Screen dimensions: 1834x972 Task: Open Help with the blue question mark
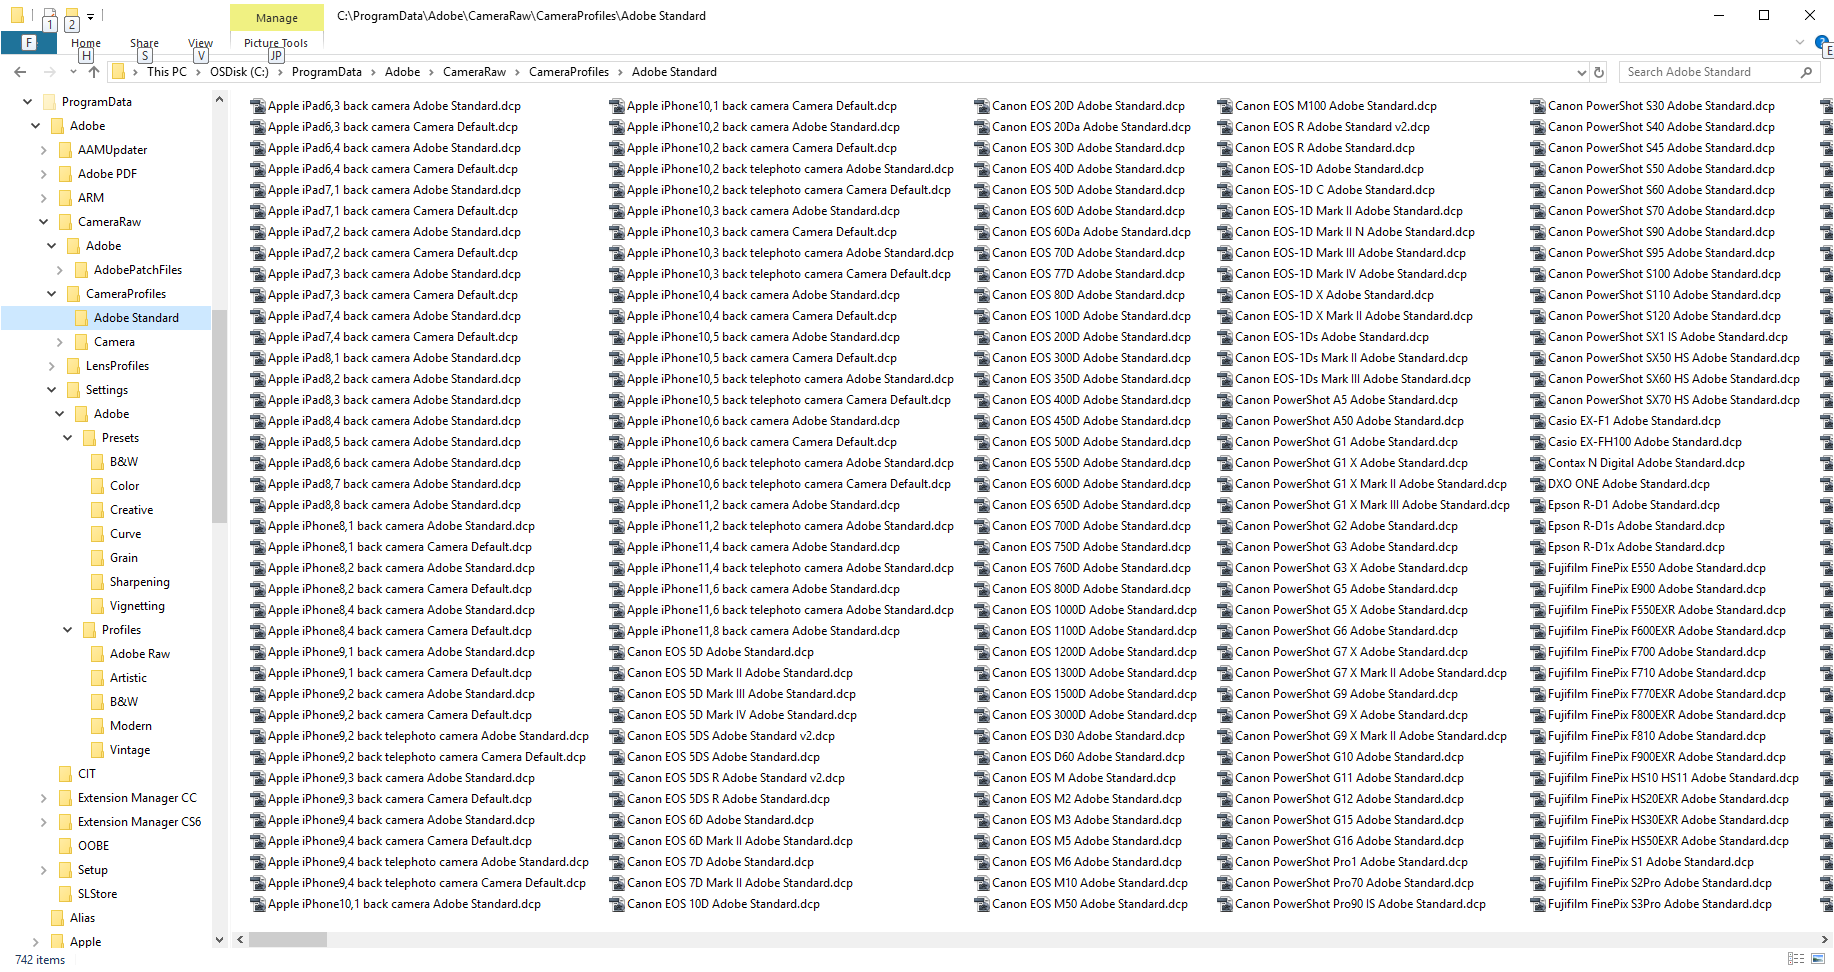coord(1822,43)
